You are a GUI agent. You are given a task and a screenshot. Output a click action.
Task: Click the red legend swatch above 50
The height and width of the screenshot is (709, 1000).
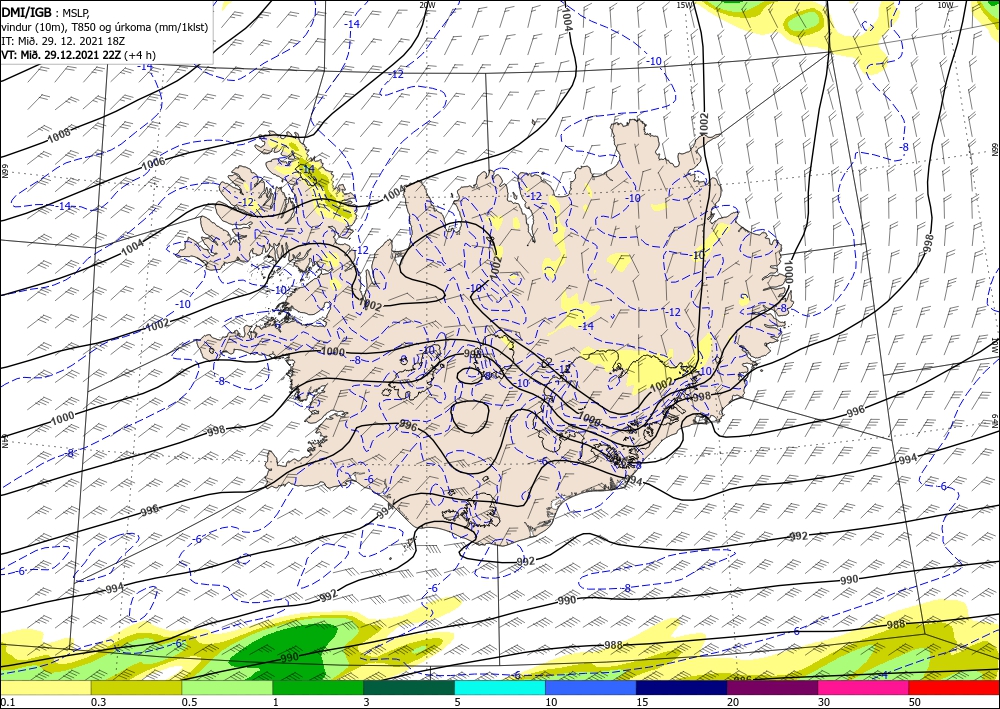coord(954,687)
